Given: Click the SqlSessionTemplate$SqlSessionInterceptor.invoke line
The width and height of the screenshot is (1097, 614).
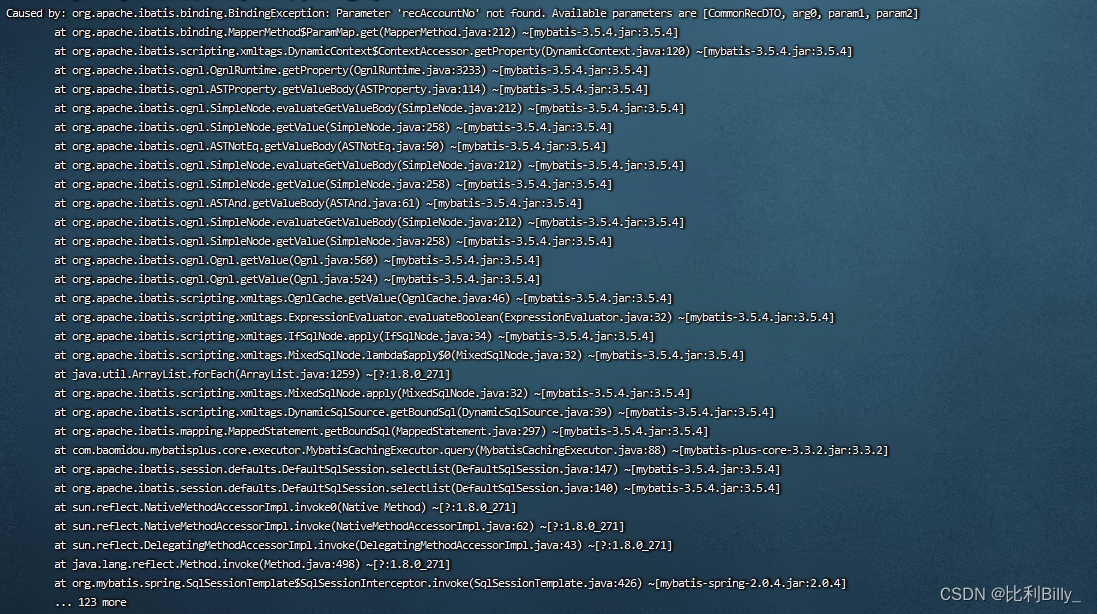Looking at the screenshot, I should (451, 583).
